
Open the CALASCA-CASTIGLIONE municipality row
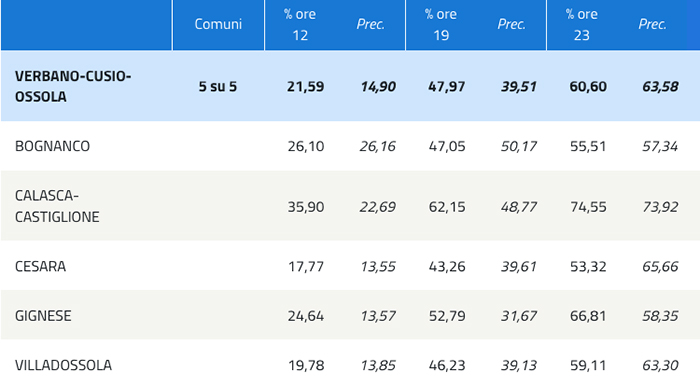click(x=350, y=206)
